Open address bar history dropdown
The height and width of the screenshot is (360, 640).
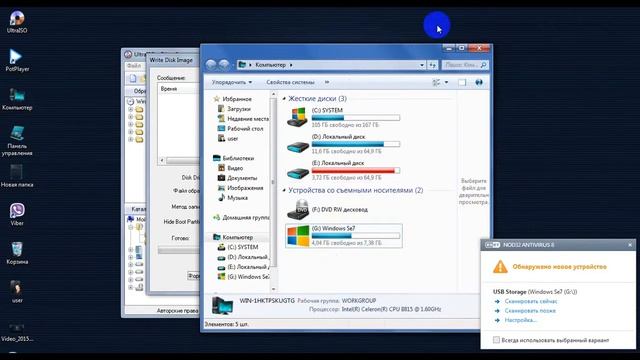click(422, 65)
